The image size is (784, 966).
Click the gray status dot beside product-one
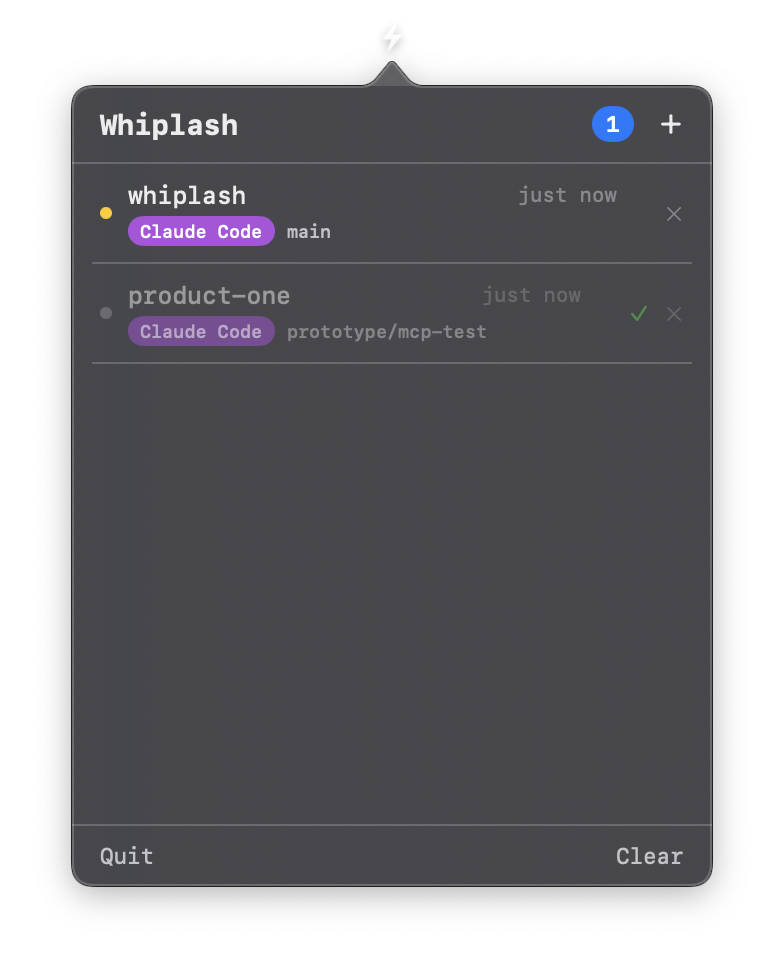tap(105, 313)
